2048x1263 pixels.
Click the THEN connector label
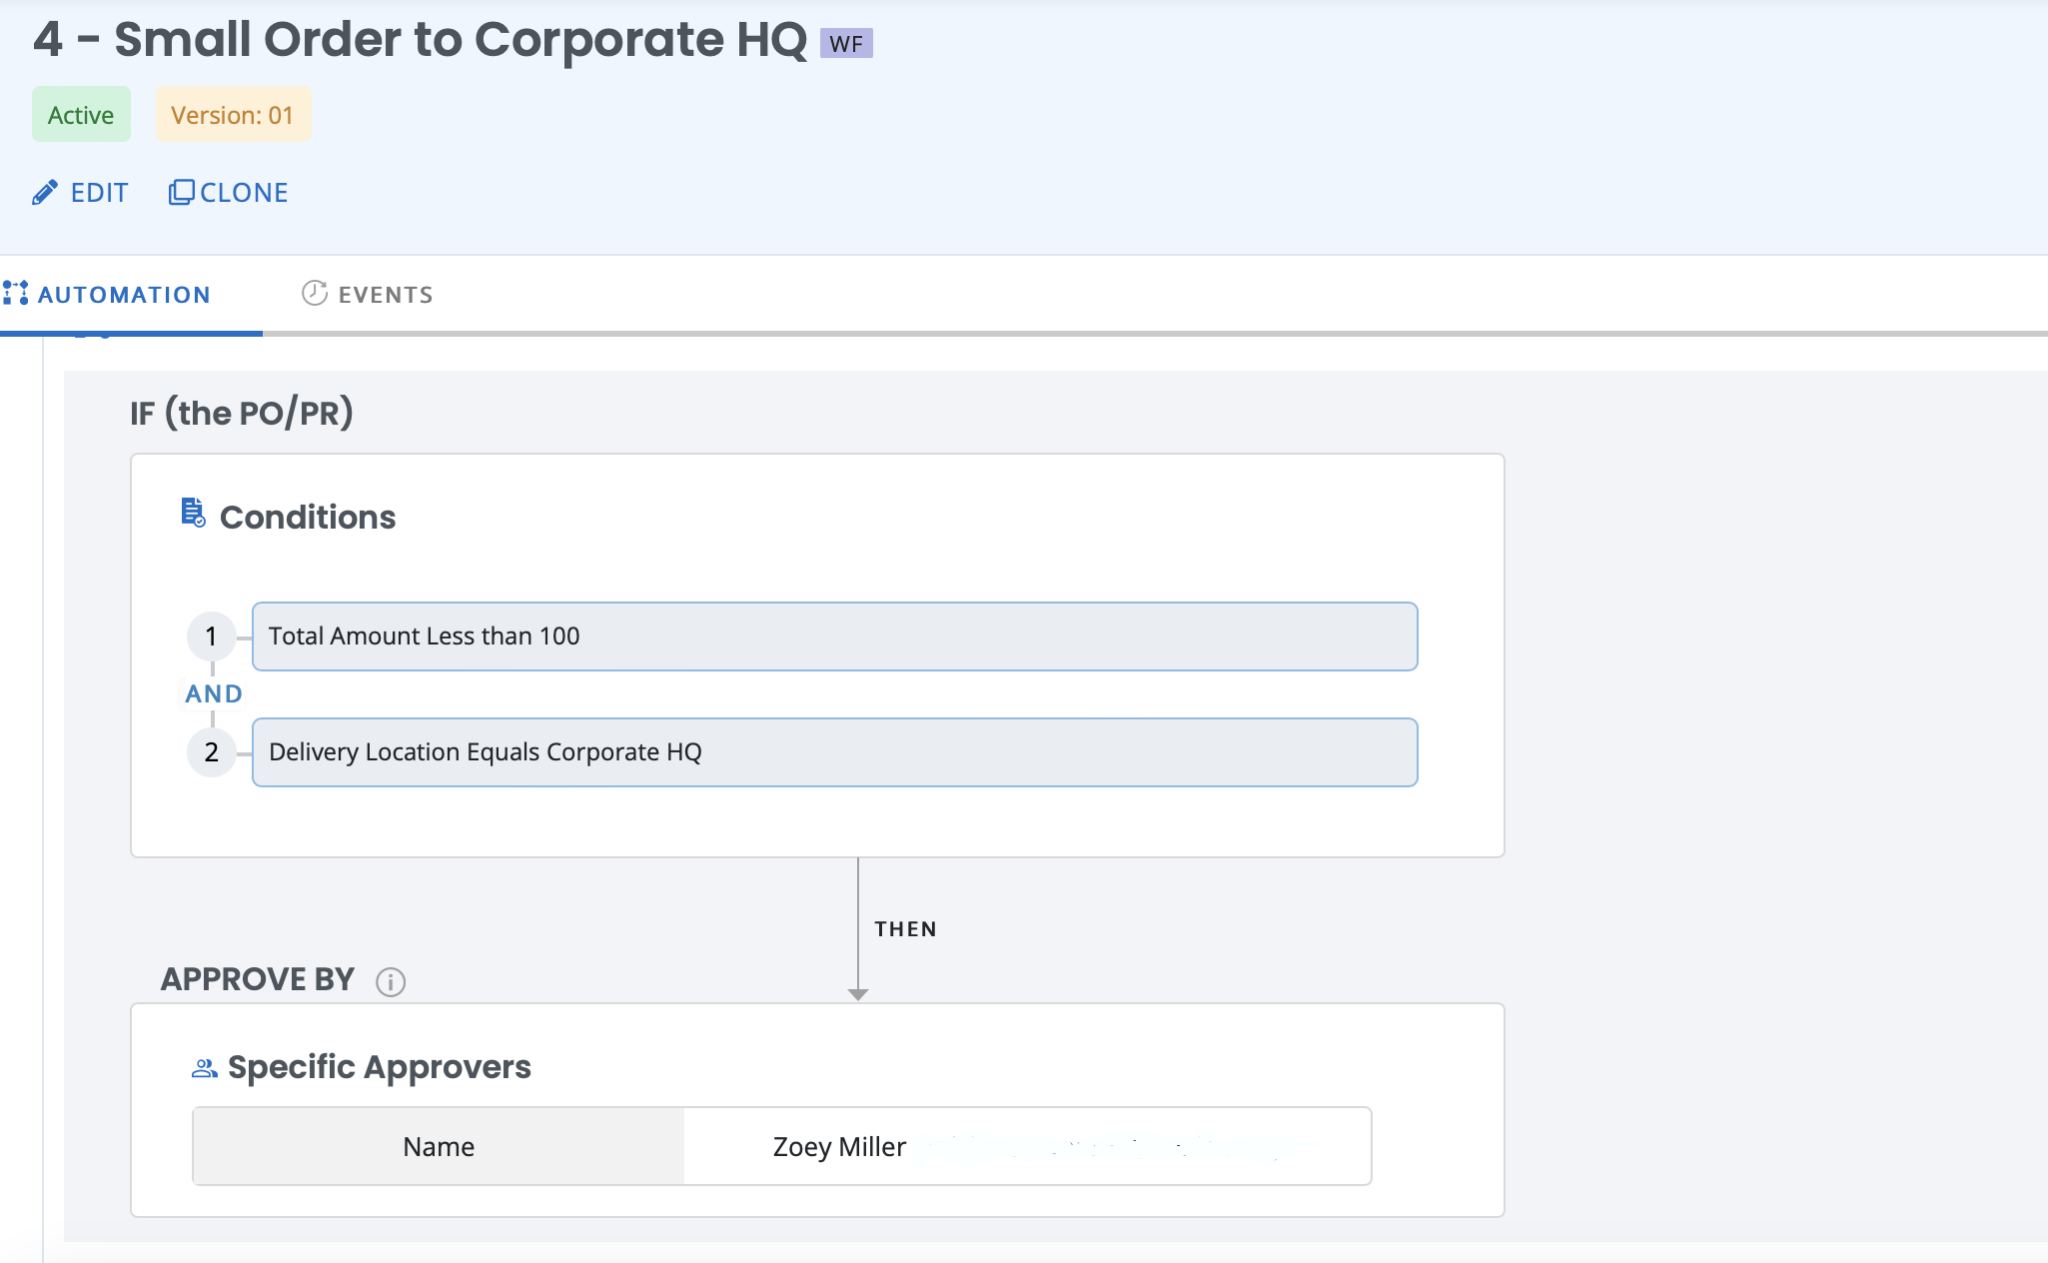point(906,929)
